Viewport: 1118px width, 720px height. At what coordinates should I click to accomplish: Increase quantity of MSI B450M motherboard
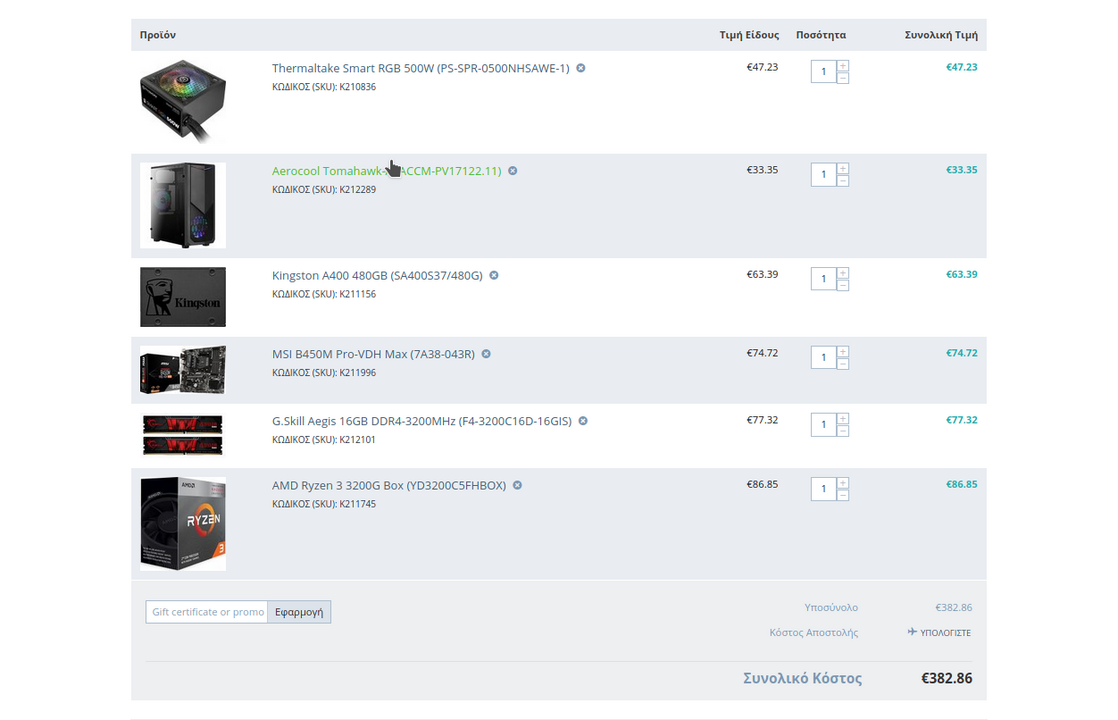click(843, 351)
